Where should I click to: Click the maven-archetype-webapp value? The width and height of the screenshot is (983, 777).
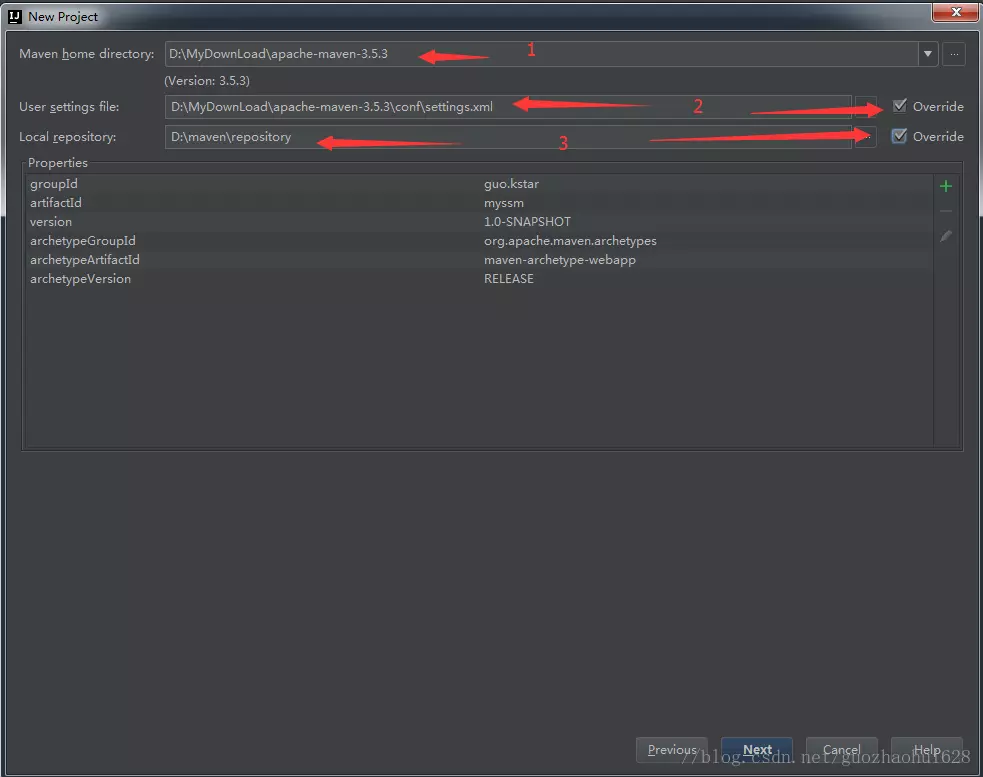coord(560,260)
